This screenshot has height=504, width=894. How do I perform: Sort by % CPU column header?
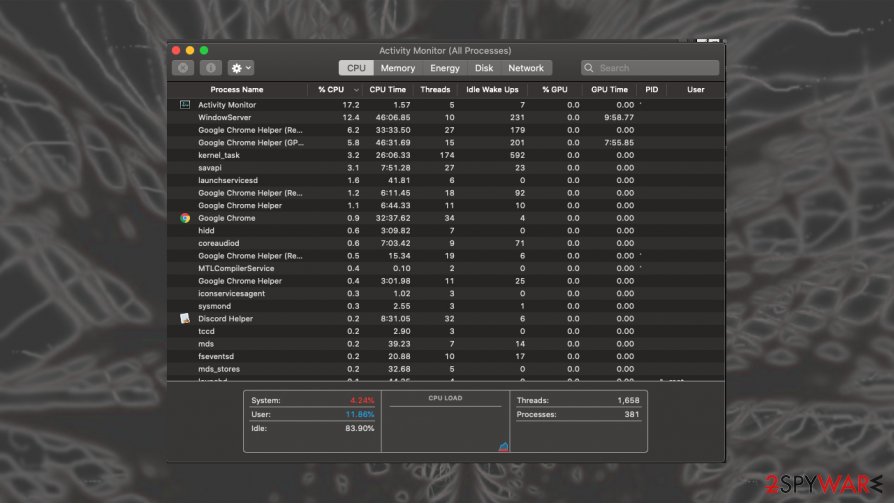pos(331,90)
